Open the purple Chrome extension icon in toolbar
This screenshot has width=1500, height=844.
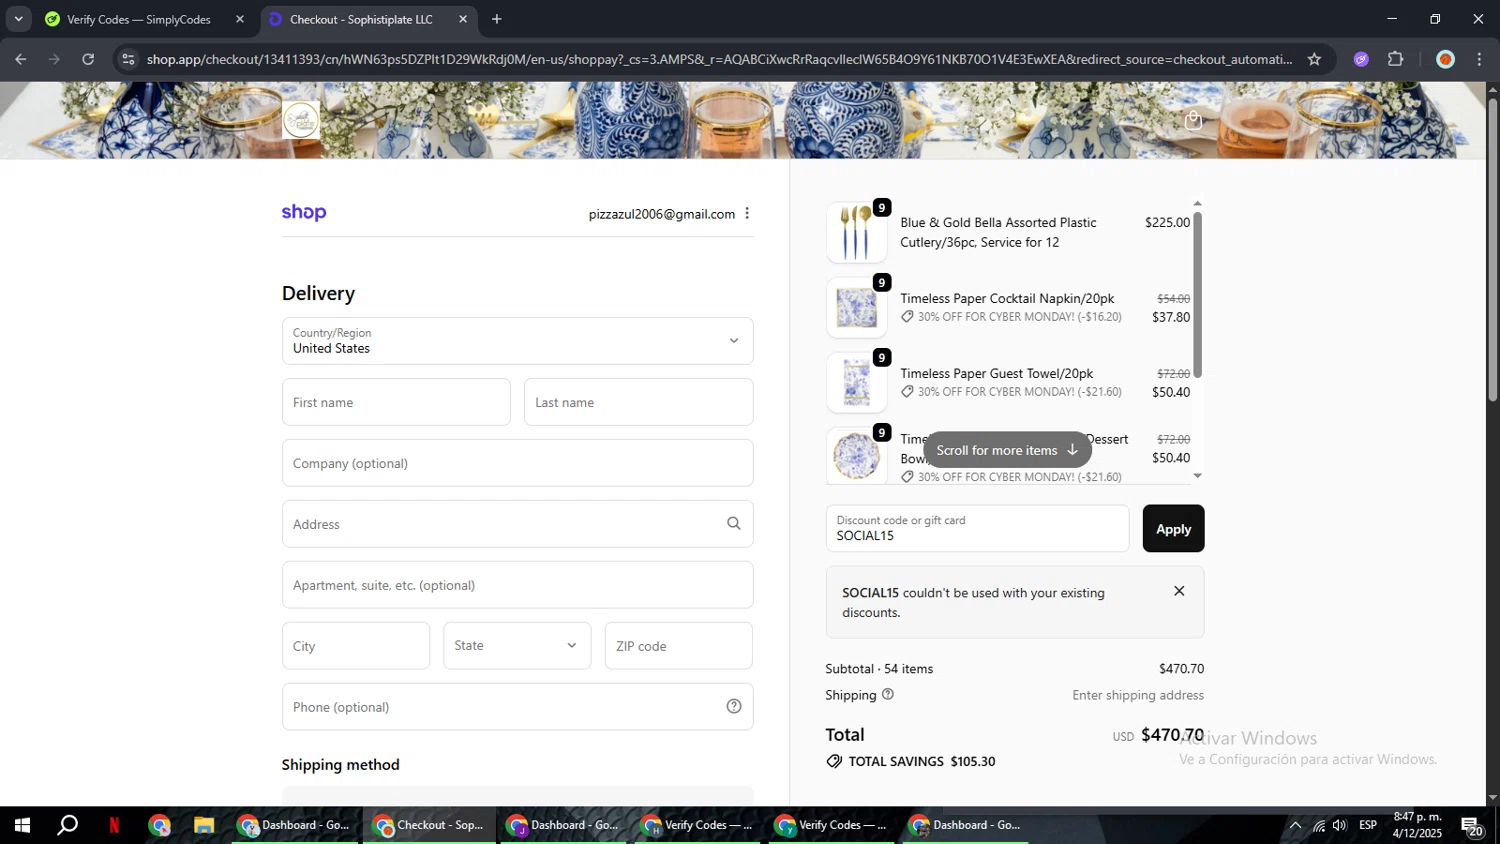point(1361,59)
